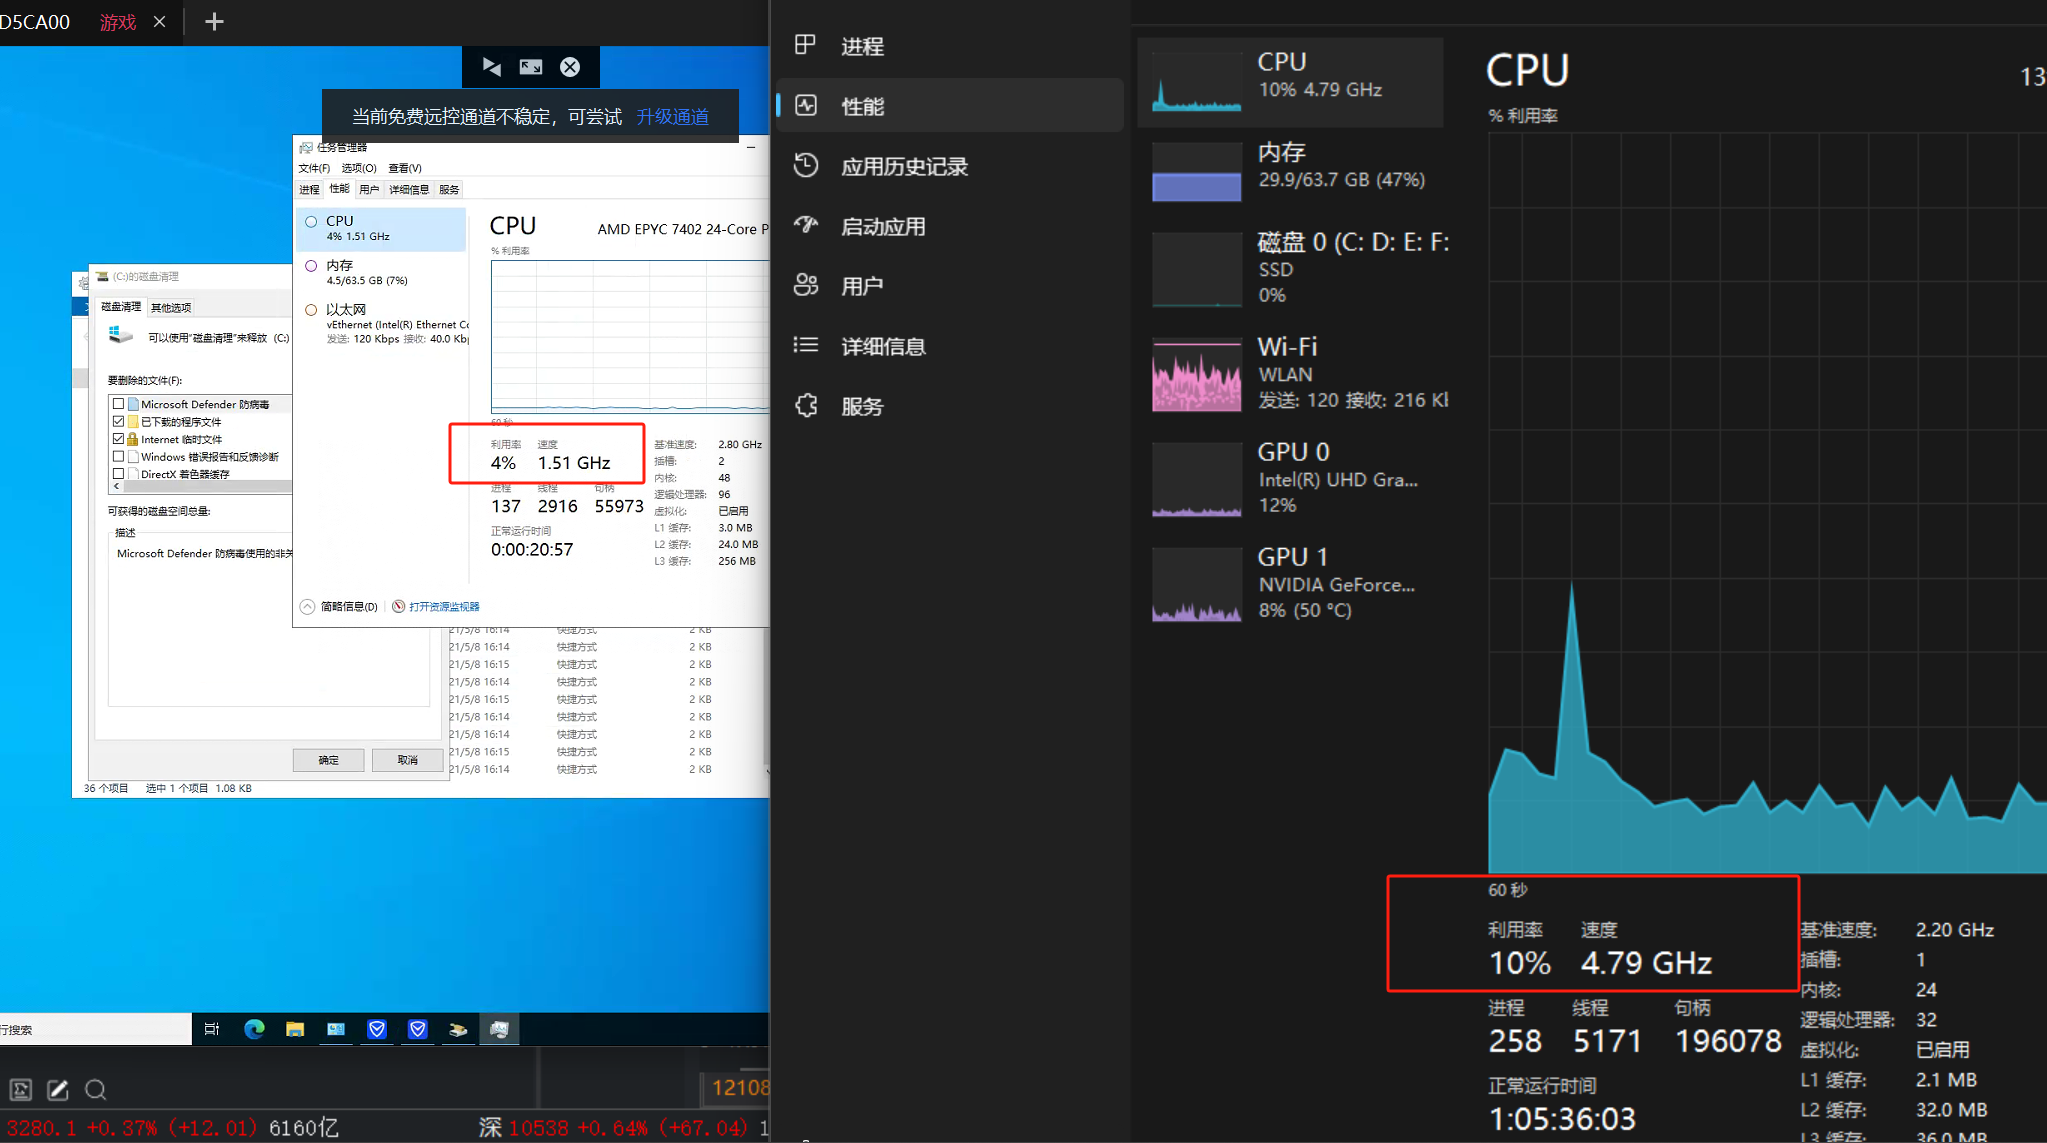Switch to the 服务 tab in the remote Task Manager
This screenshot has width=2047, height=1143.
[x=449, y=189]
